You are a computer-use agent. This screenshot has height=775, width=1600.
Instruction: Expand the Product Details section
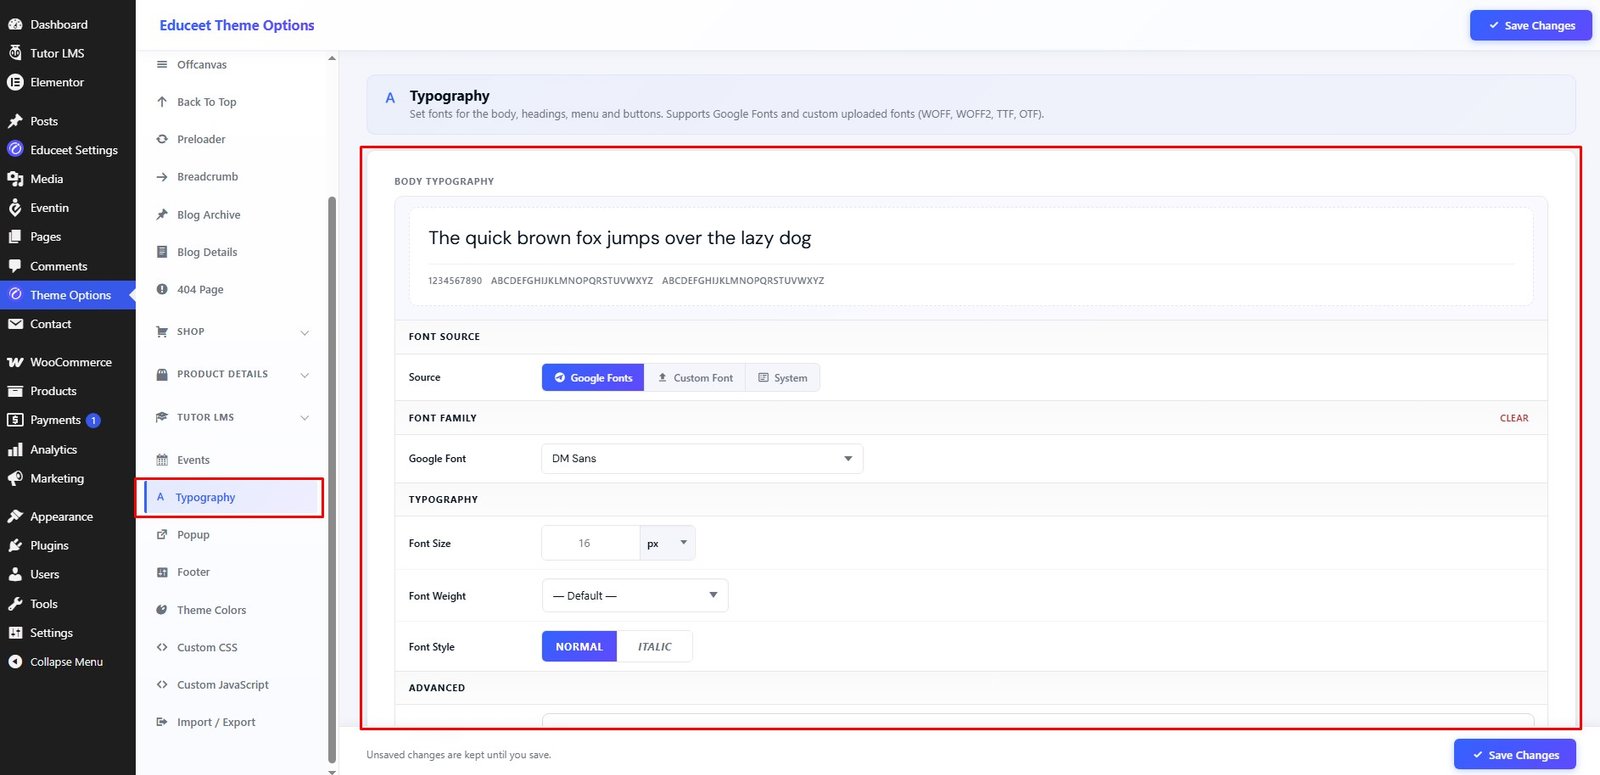pyautogui.click(x=233, y=375)
